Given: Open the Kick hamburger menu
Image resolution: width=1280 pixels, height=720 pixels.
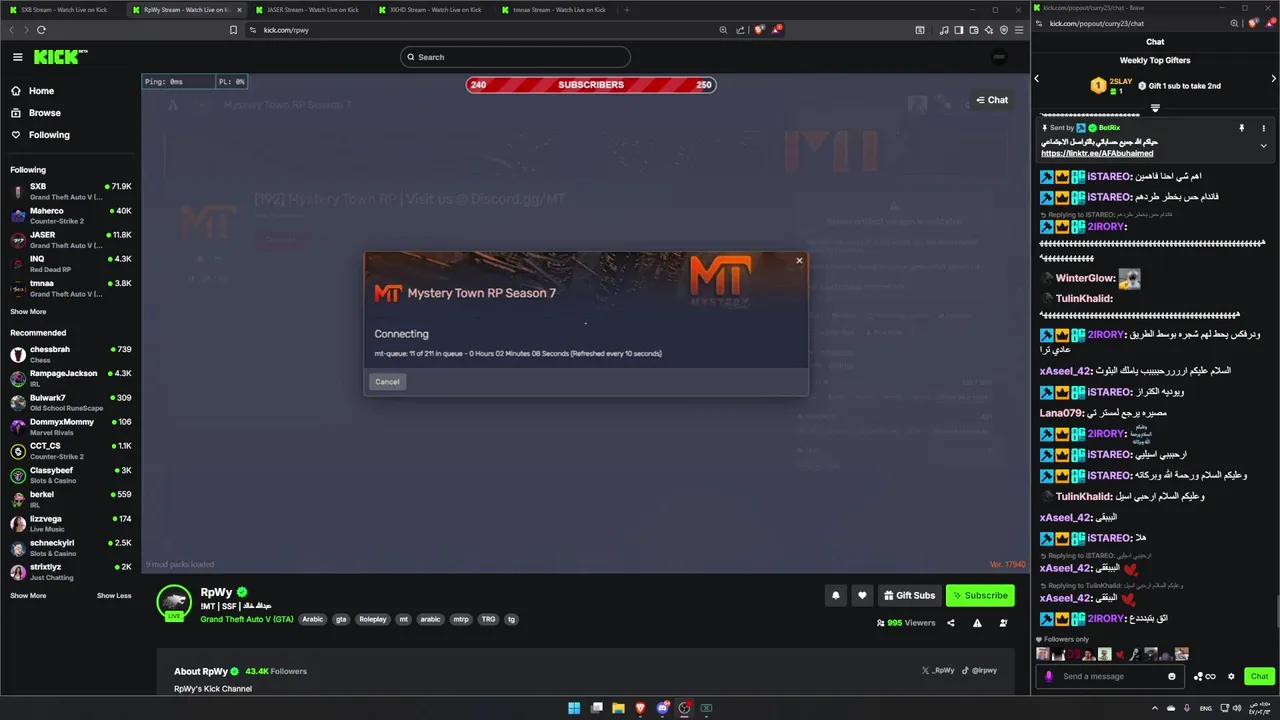Looking at the screenshot, I should coord(17,57).
